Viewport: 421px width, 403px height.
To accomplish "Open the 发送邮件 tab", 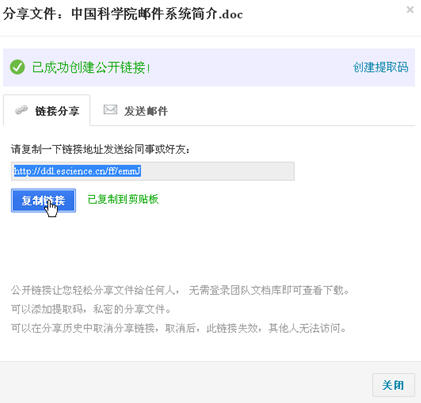I will (136, 111).
